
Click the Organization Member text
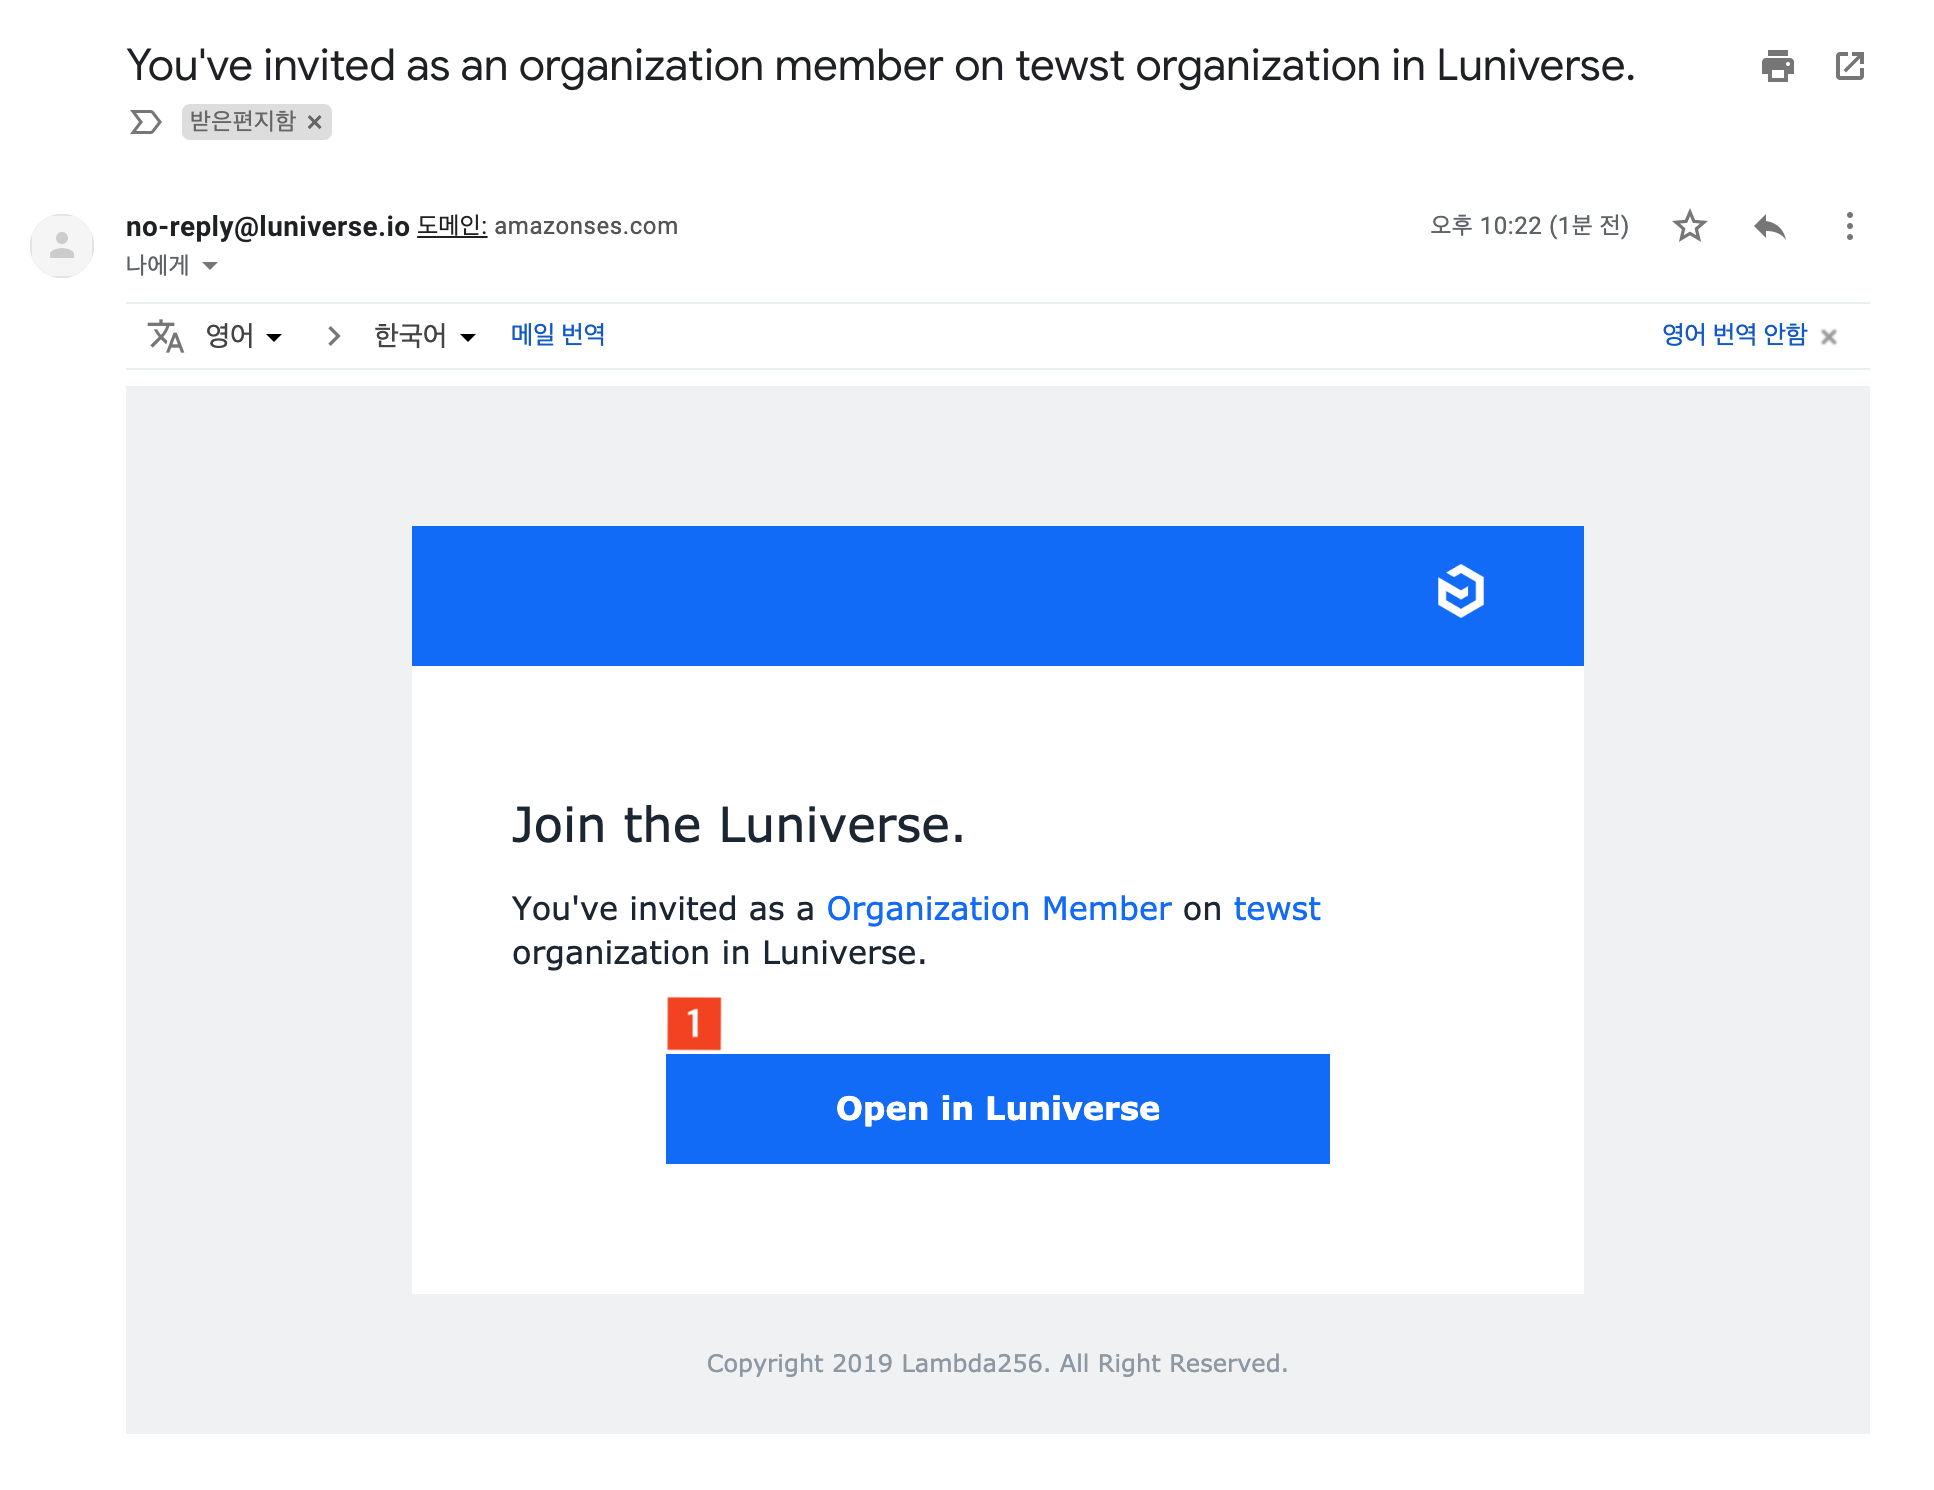point(998,908)
